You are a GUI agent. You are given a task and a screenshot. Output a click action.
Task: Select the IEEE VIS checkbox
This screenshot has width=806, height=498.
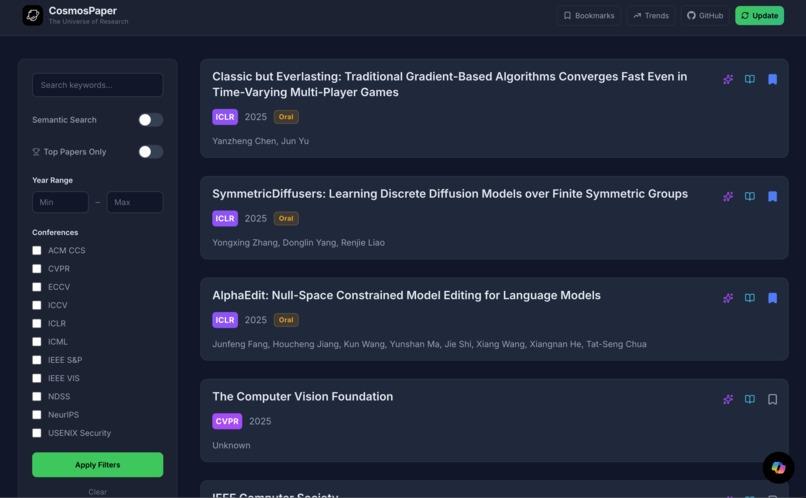tap(36, 378)
